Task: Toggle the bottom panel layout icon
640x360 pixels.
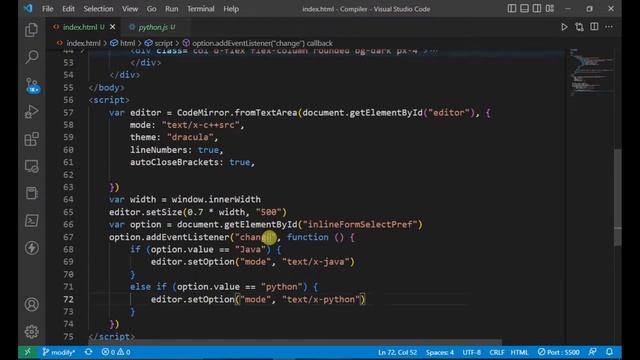Action: coord(524,9)
